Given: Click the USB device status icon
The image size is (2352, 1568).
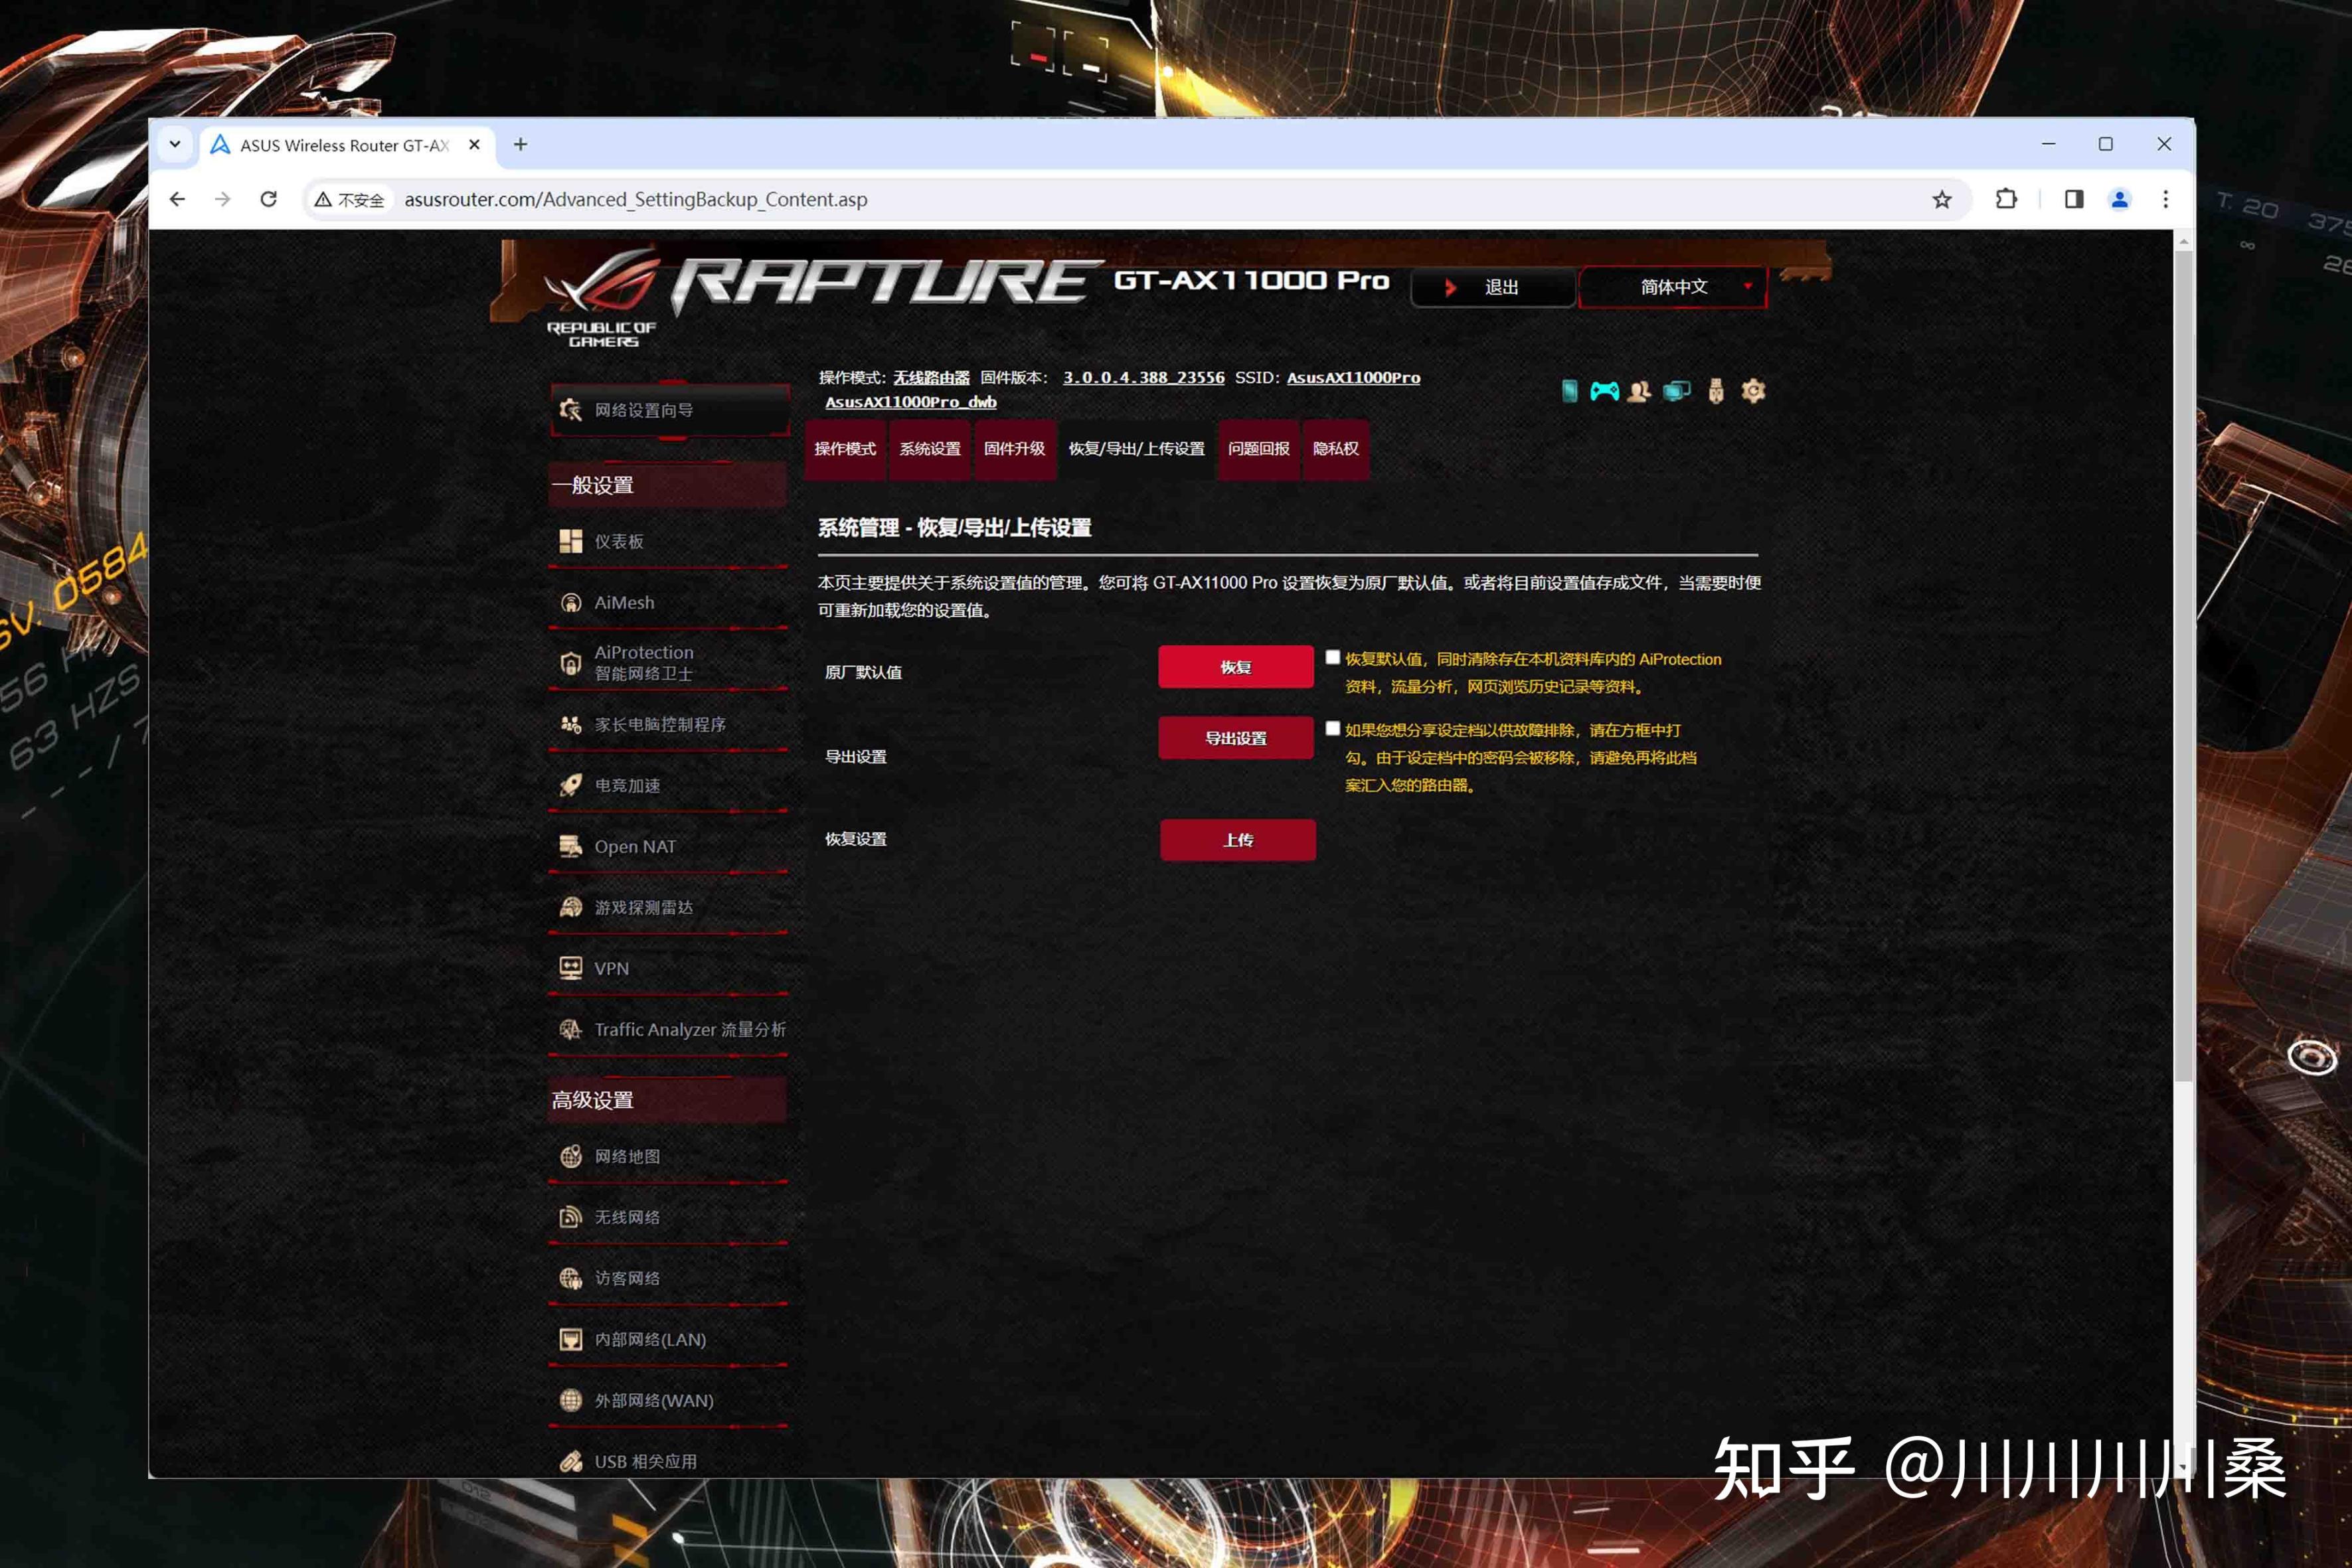Looking at the screenshot, I should tap(1716, 391).
